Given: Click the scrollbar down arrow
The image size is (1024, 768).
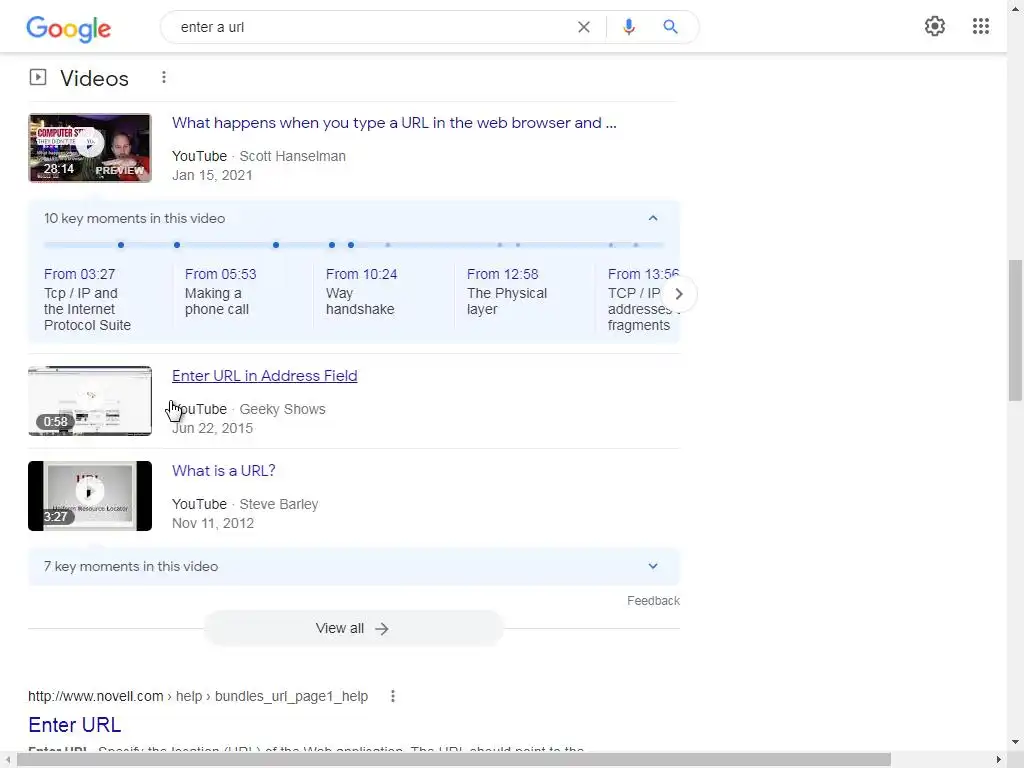Looking at the screenshot, I should [1015, 743].
